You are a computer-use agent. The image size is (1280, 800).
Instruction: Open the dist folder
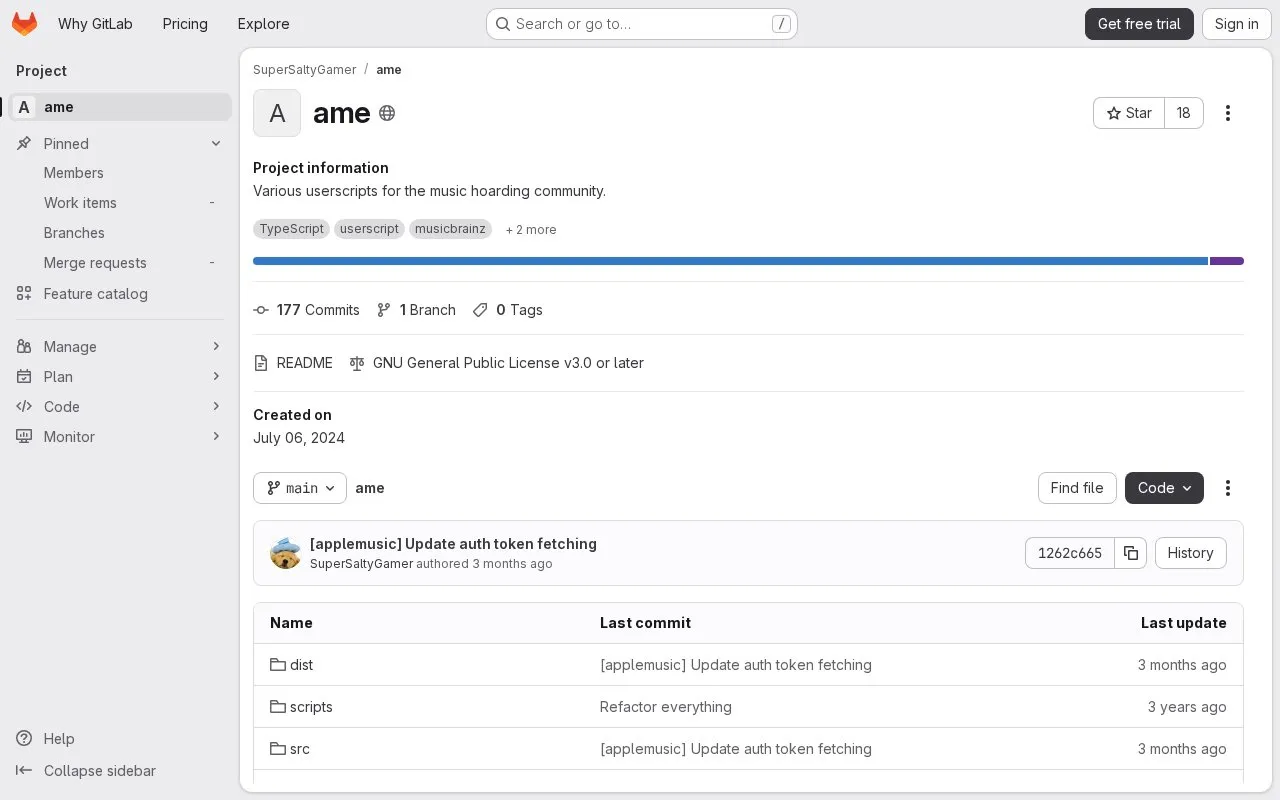(301, 665)
